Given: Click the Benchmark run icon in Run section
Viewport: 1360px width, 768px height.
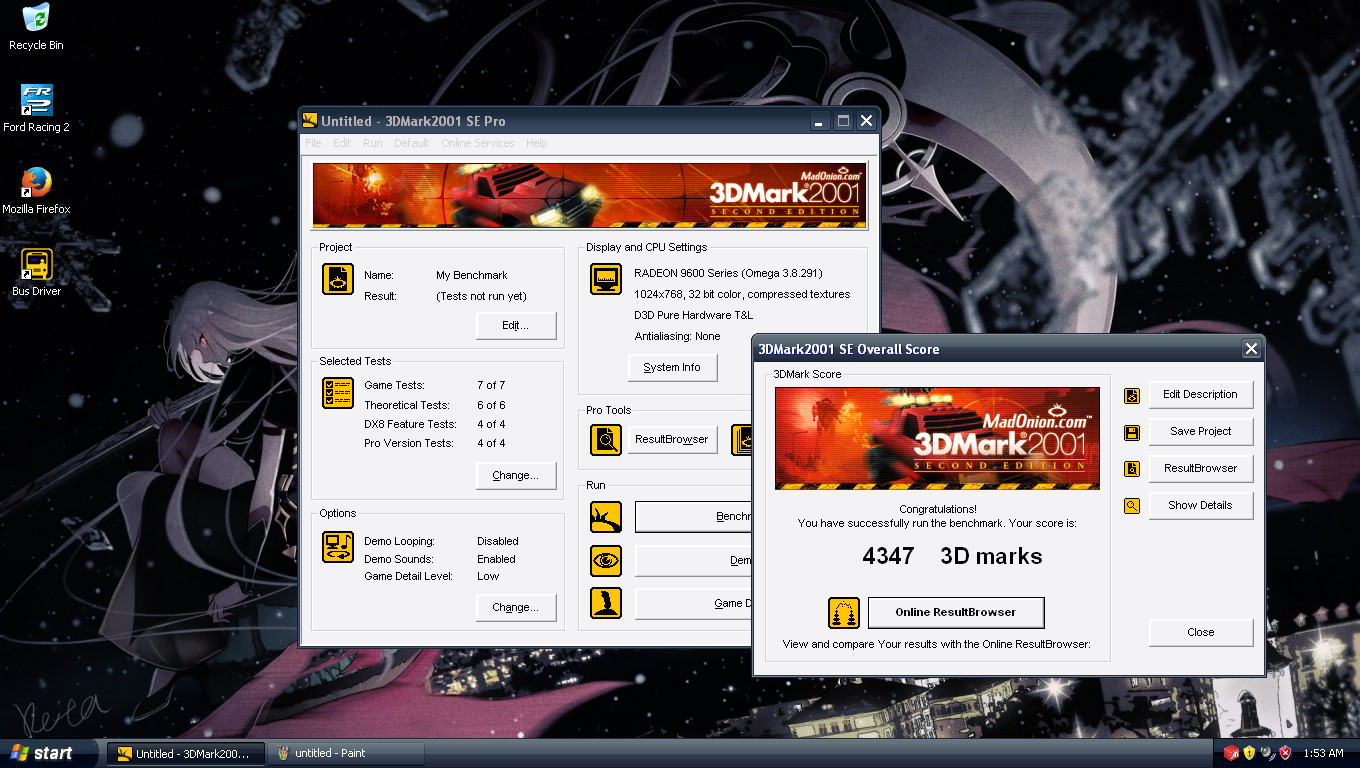Looking at the screenshot, I should (606, 517).
